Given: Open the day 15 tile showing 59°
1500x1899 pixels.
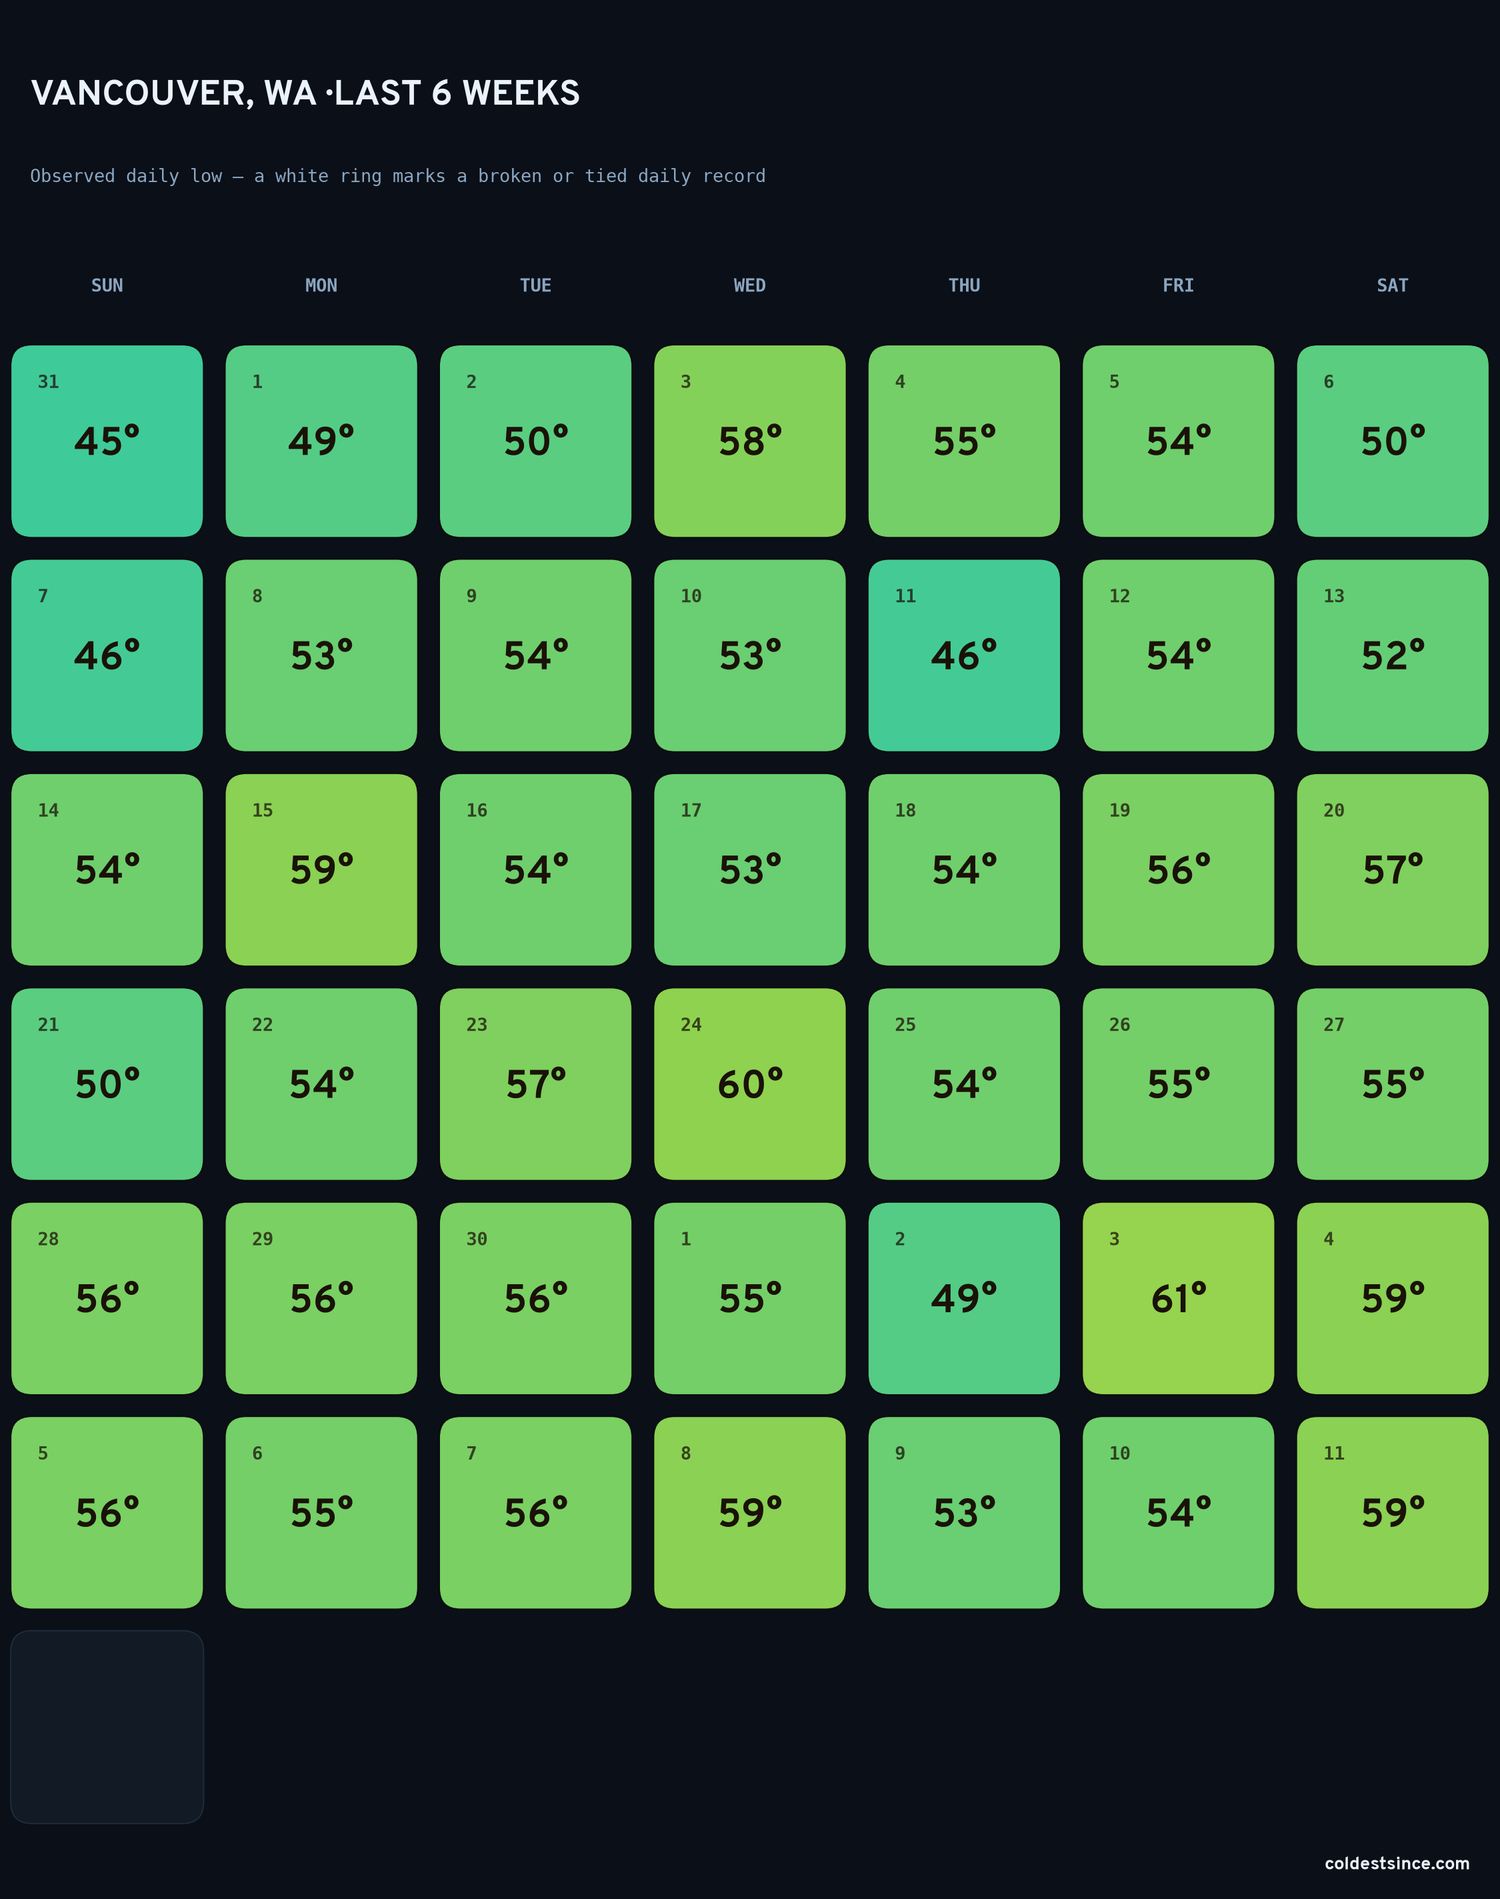Looking at the screenshot, I should [x=321, y=869].
